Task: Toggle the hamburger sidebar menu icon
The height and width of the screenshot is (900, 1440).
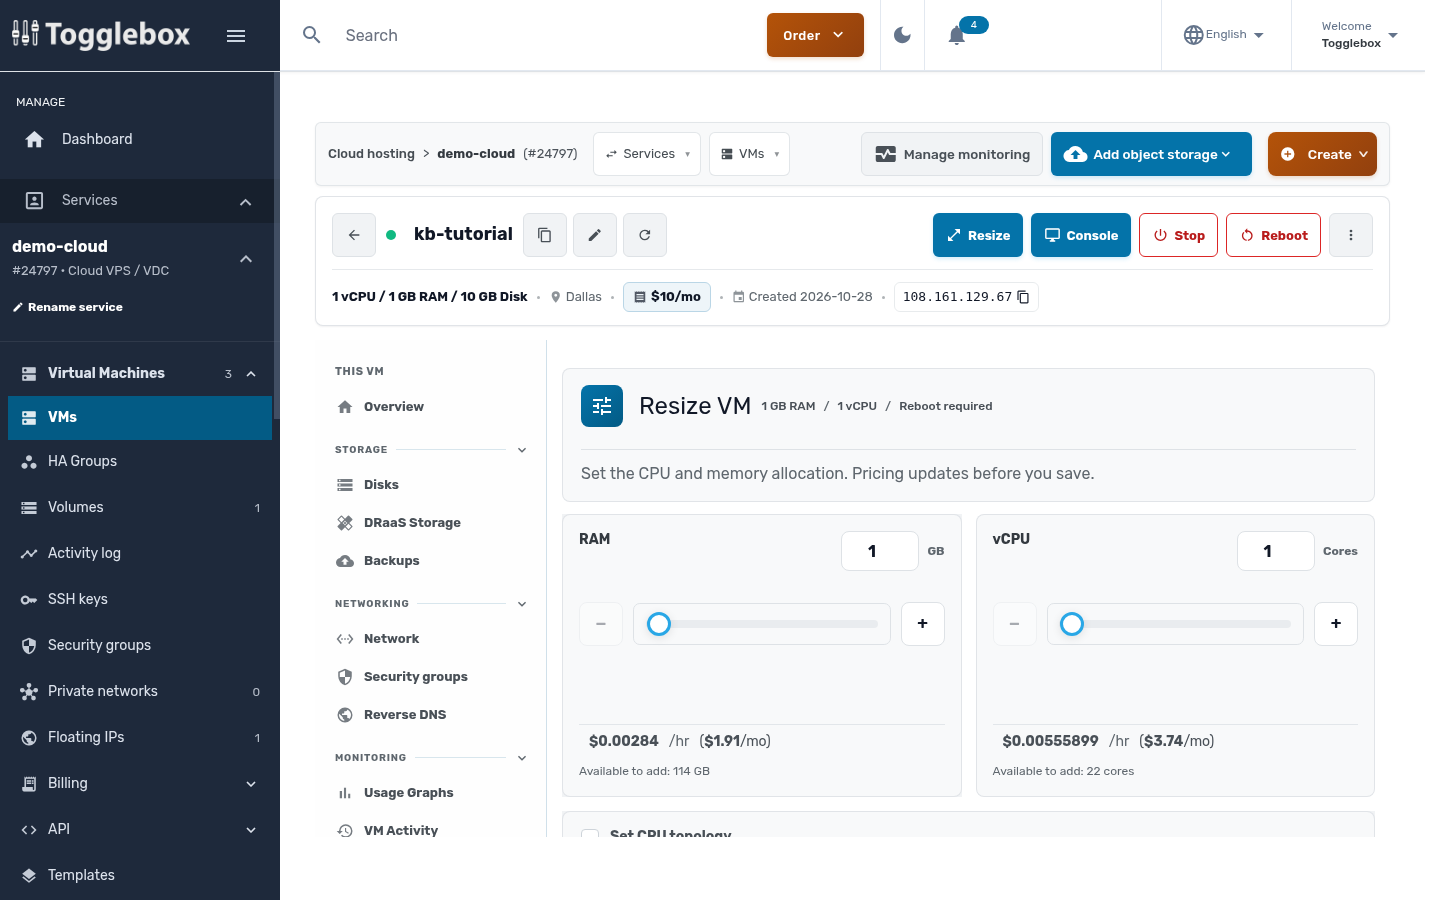Action: point(236,36)
